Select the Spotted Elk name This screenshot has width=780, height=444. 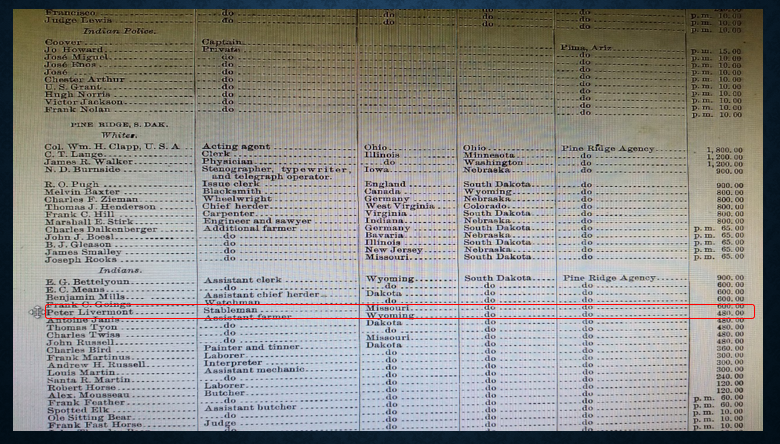[78, 410]
